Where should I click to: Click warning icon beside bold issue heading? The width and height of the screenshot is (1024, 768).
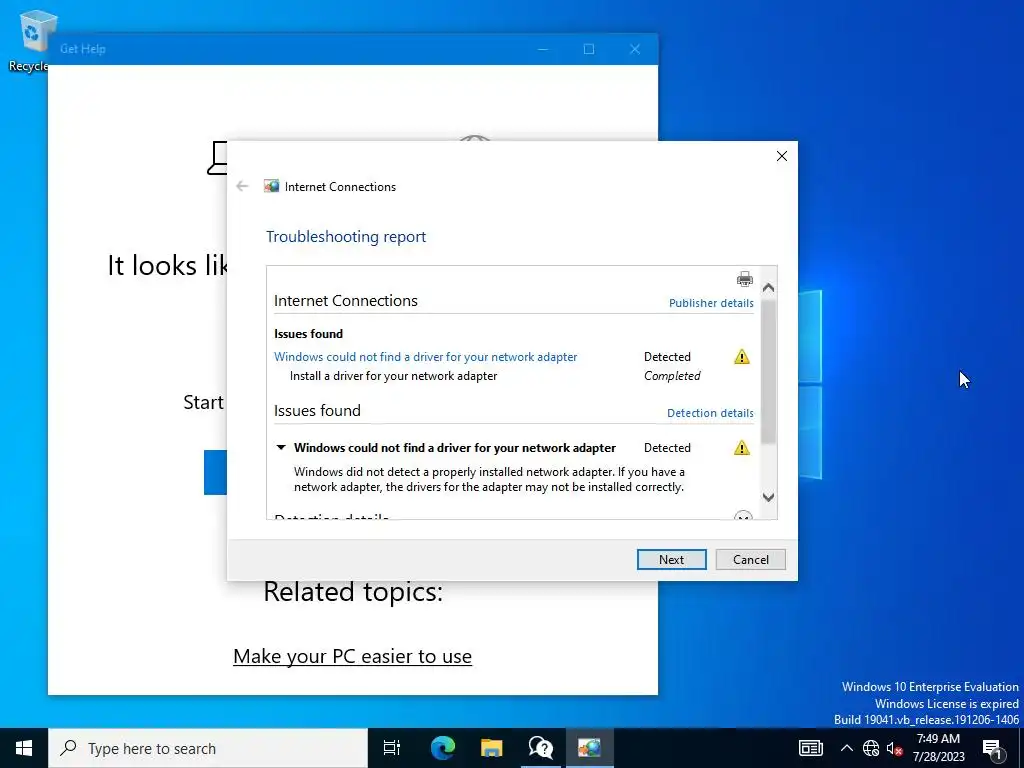tap(742, 447)
